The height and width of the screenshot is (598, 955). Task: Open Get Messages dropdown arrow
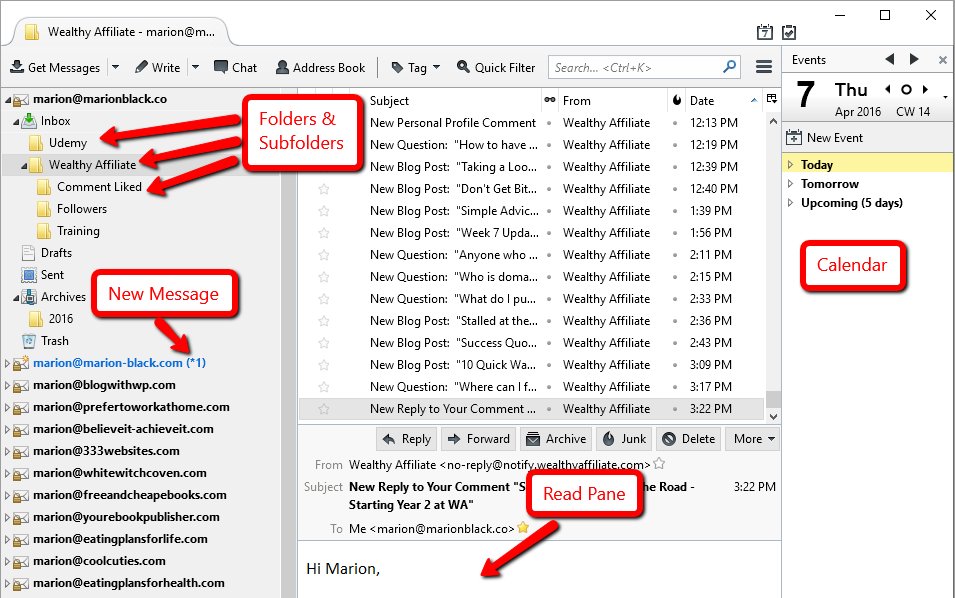coord(115,67)
